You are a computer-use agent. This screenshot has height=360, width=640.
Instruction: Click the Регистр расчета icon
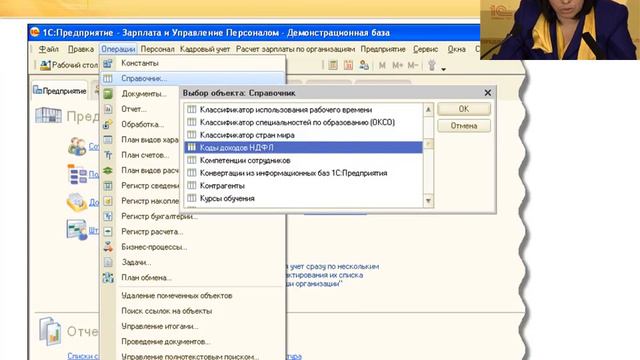click(108, 231)
